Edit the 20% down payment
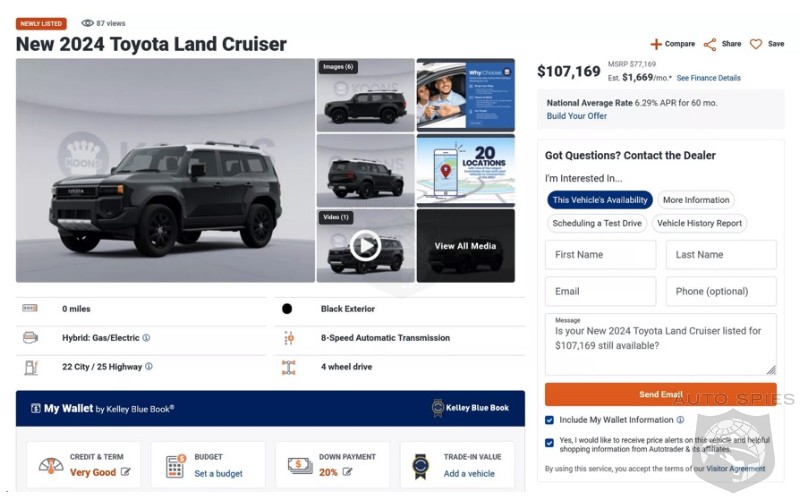 (347, 472)
